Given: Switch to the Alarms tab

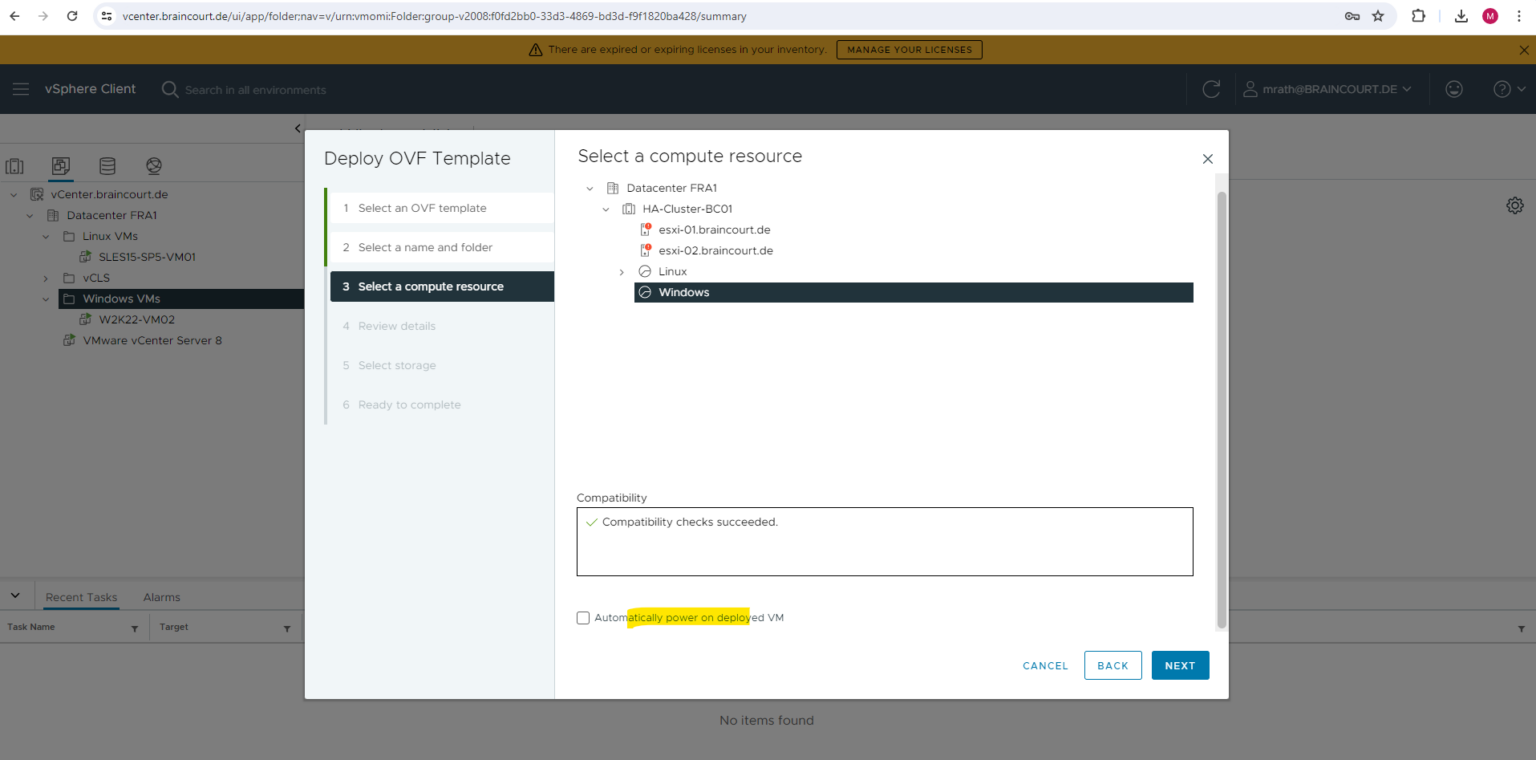Looking at the screenshot, I should 161,596.
